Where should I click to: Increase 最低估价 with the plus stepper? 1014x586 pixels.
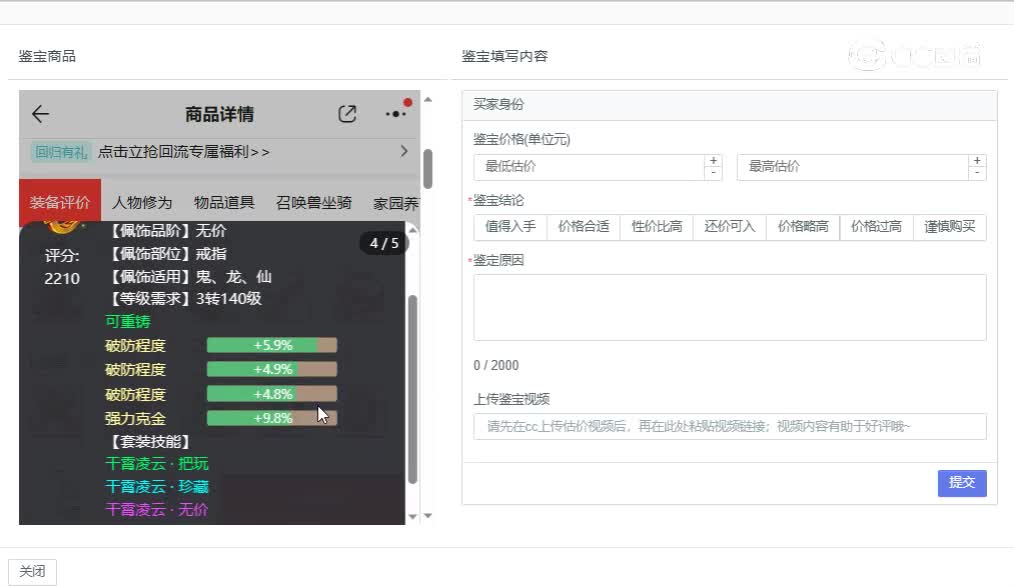[713, 161]
